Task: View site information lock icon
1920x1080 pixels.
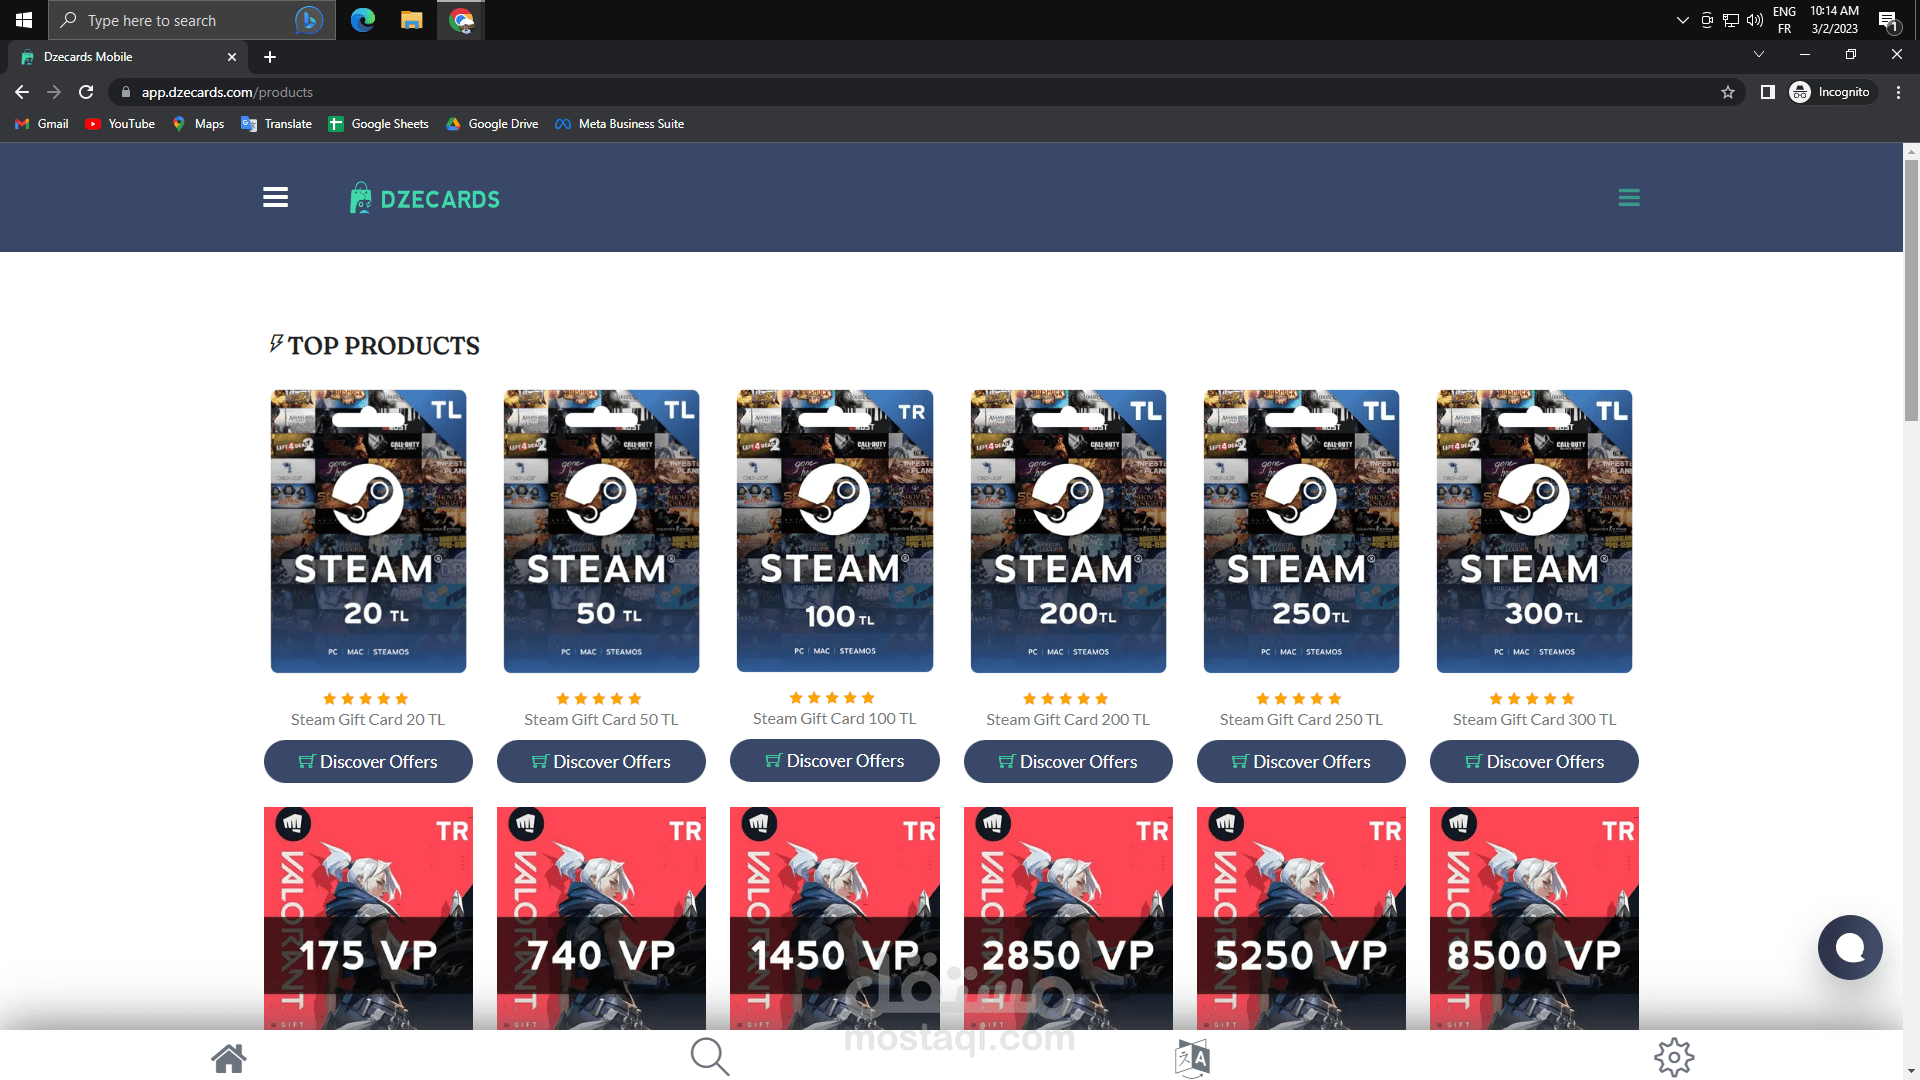Action: [x=125, y=92]
